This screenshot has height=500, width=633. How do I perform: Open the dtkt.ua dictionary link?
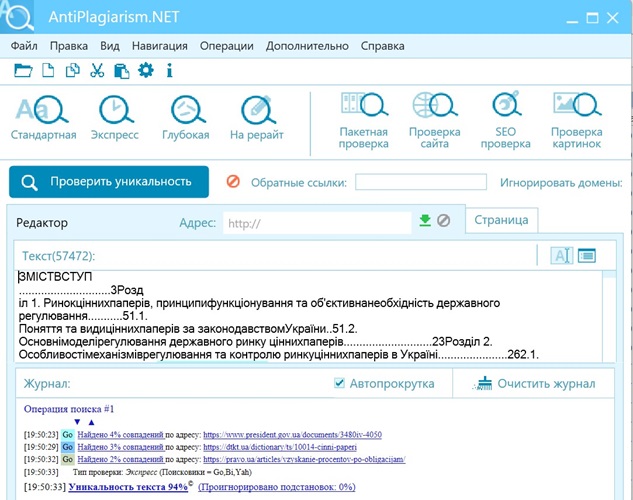tap(280, 447)
